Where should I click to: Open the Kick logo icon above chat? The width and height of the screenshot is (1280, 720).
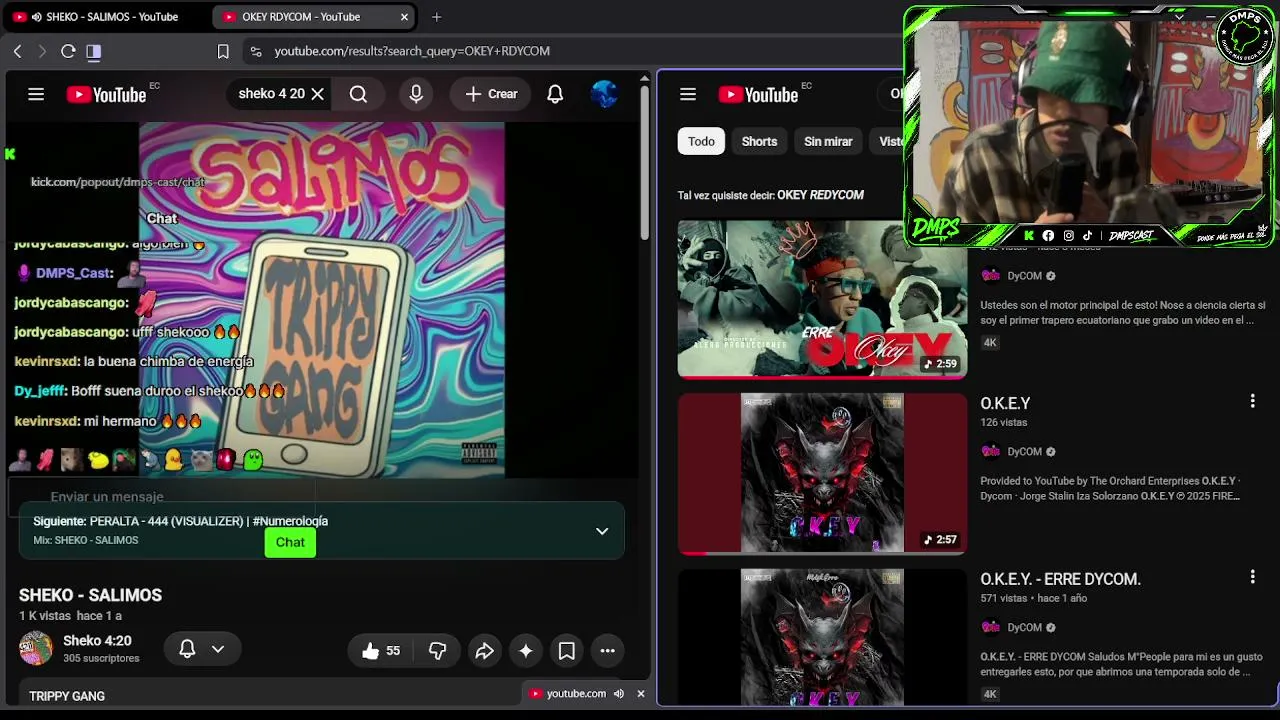pyautogui.click(x=10, y=154)
